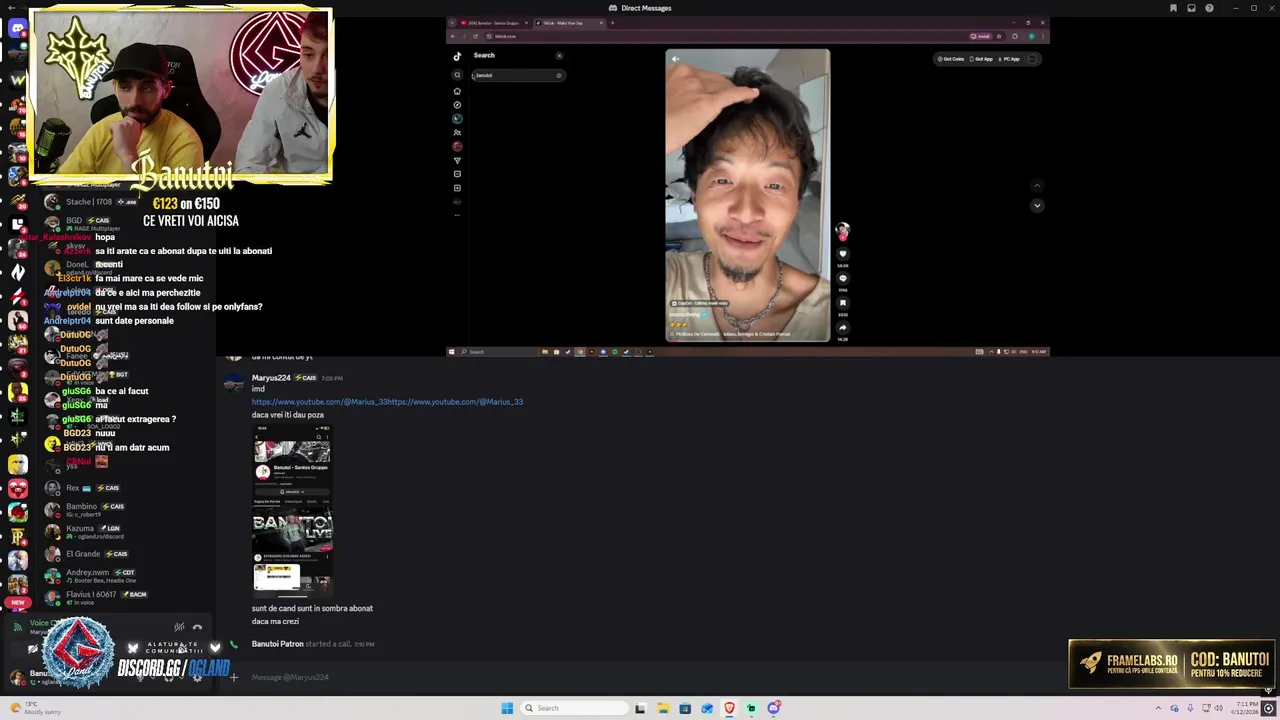The width and height of the screenshot is (1280, 720).
Task: Click TikTok search magnifier in shared stream
Action: (457, 75)
